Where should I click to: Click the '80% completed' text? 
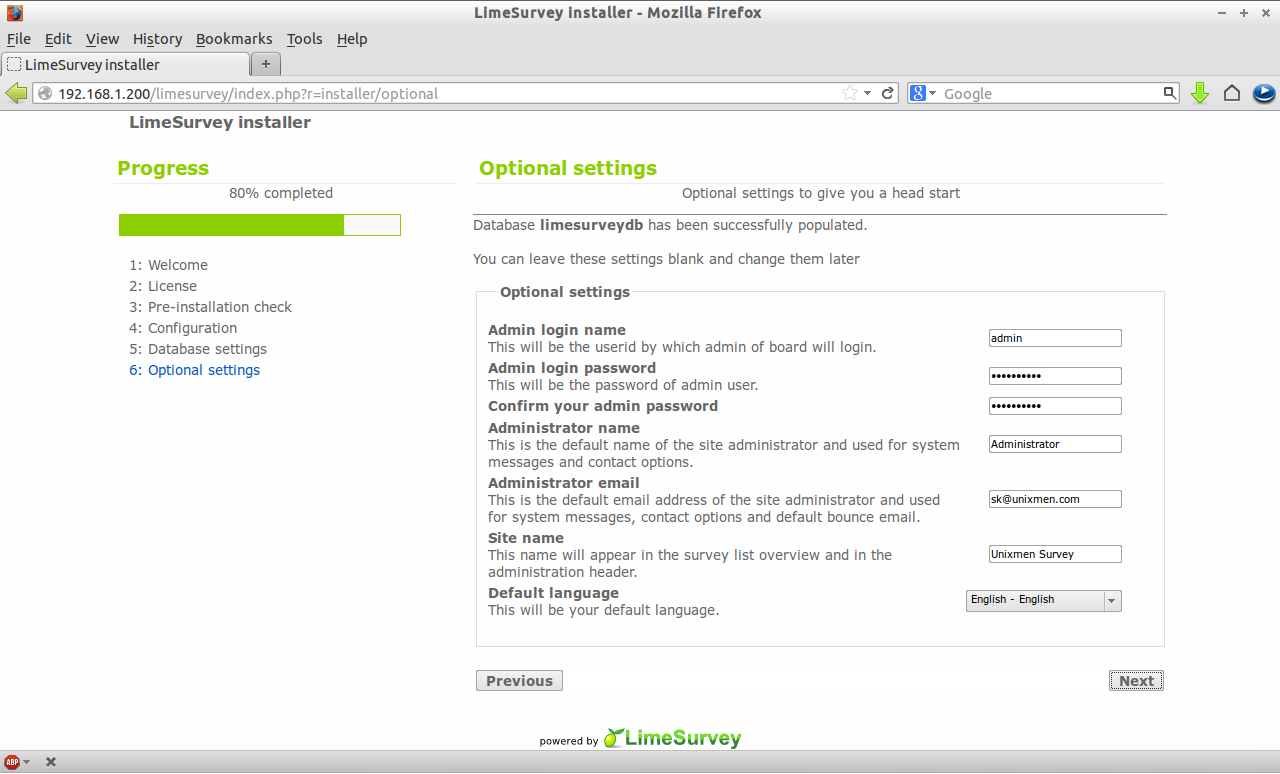pyautogui.click(x=281, y=193)
